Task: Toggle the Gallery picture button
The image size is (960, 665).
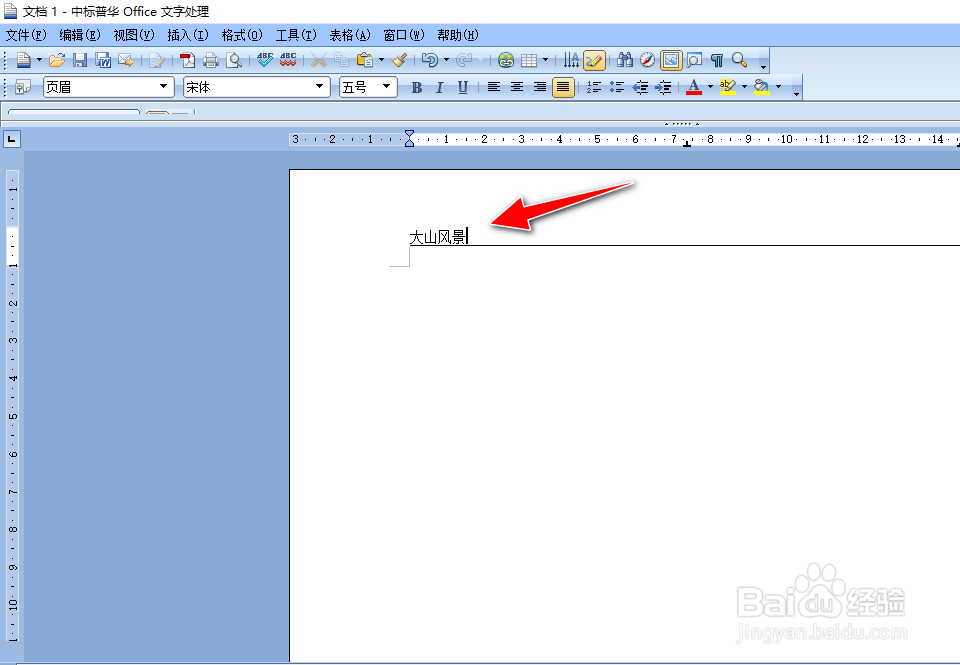Action: point(671,60)
